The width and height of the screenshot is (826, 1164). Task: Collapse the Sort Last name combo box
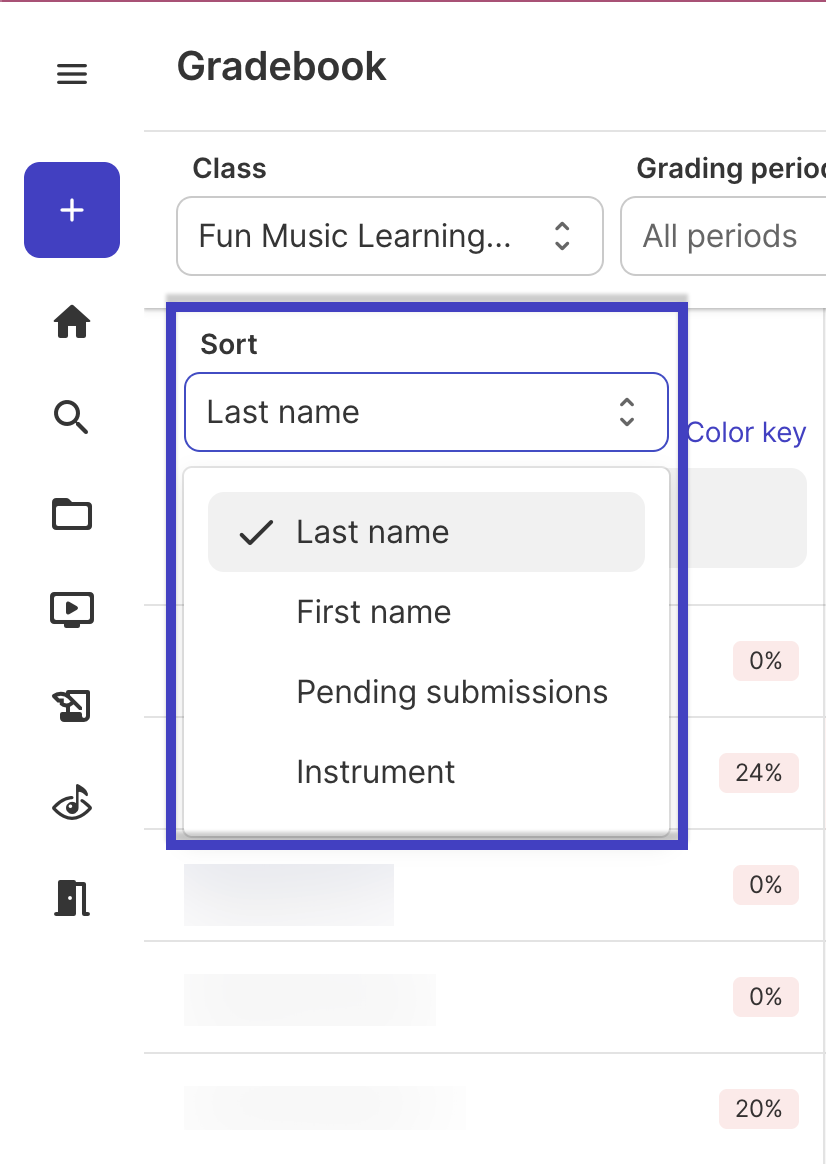tap(426, 412)
